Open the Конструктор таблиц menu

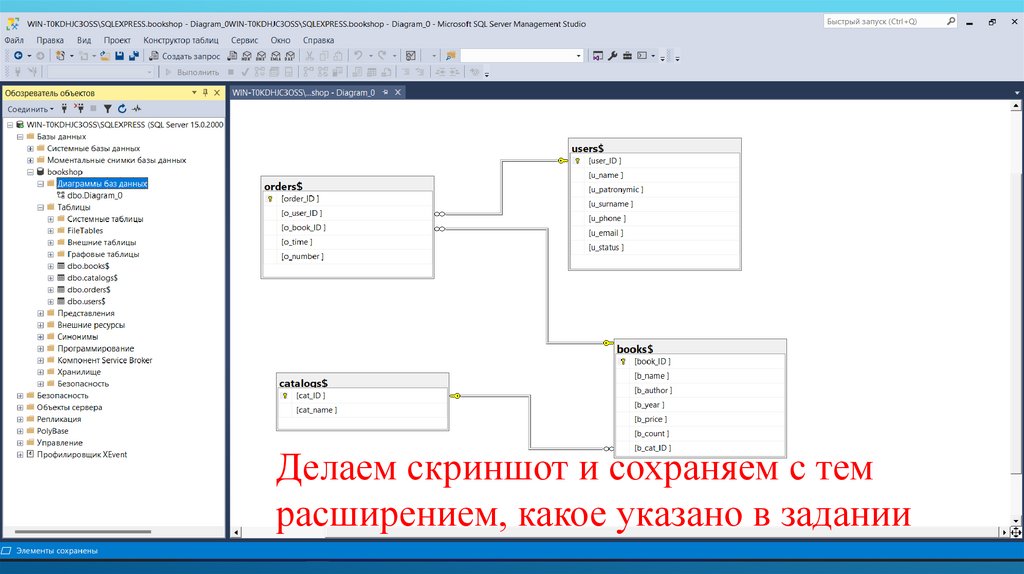(181, 40)
